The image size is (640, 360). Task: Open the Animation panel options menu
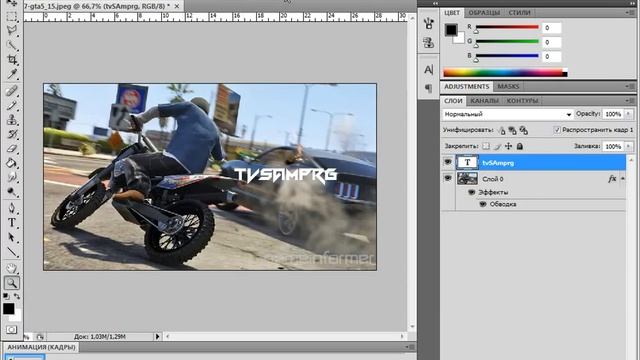coord(410,347)
